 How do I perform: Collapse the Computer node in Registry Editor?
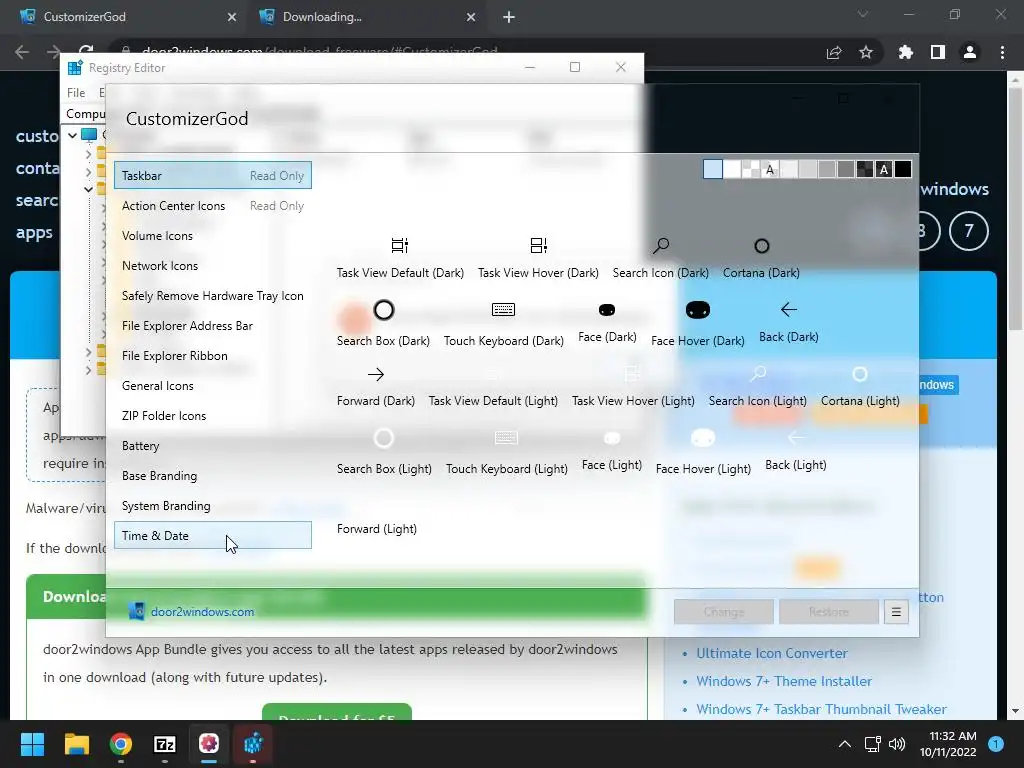pyautogui.click(x=72, y=135)
